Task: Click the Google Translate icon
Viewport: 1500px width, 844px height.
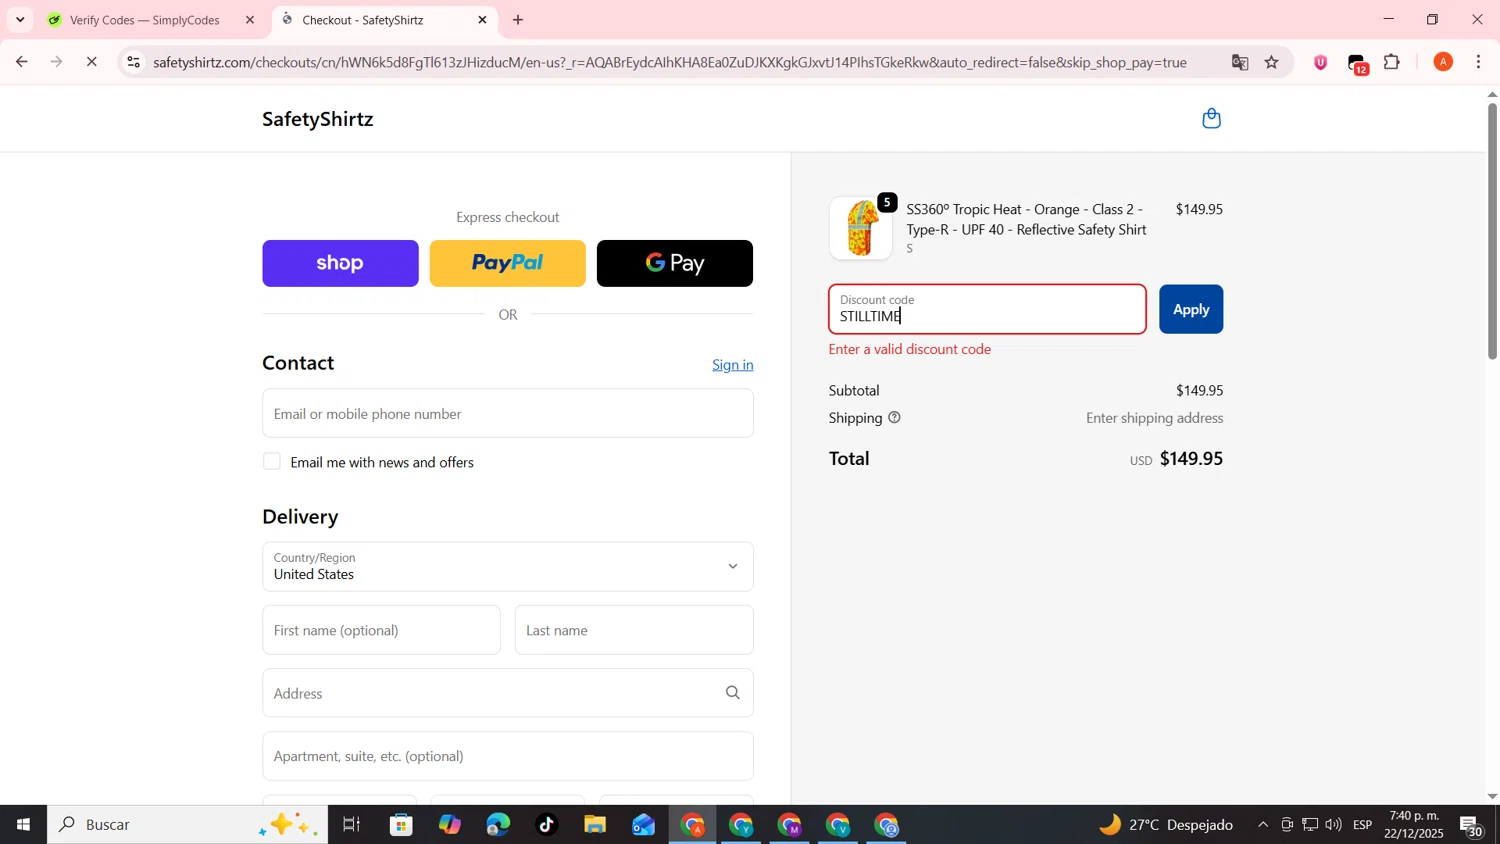Action: coord(1240,62)
